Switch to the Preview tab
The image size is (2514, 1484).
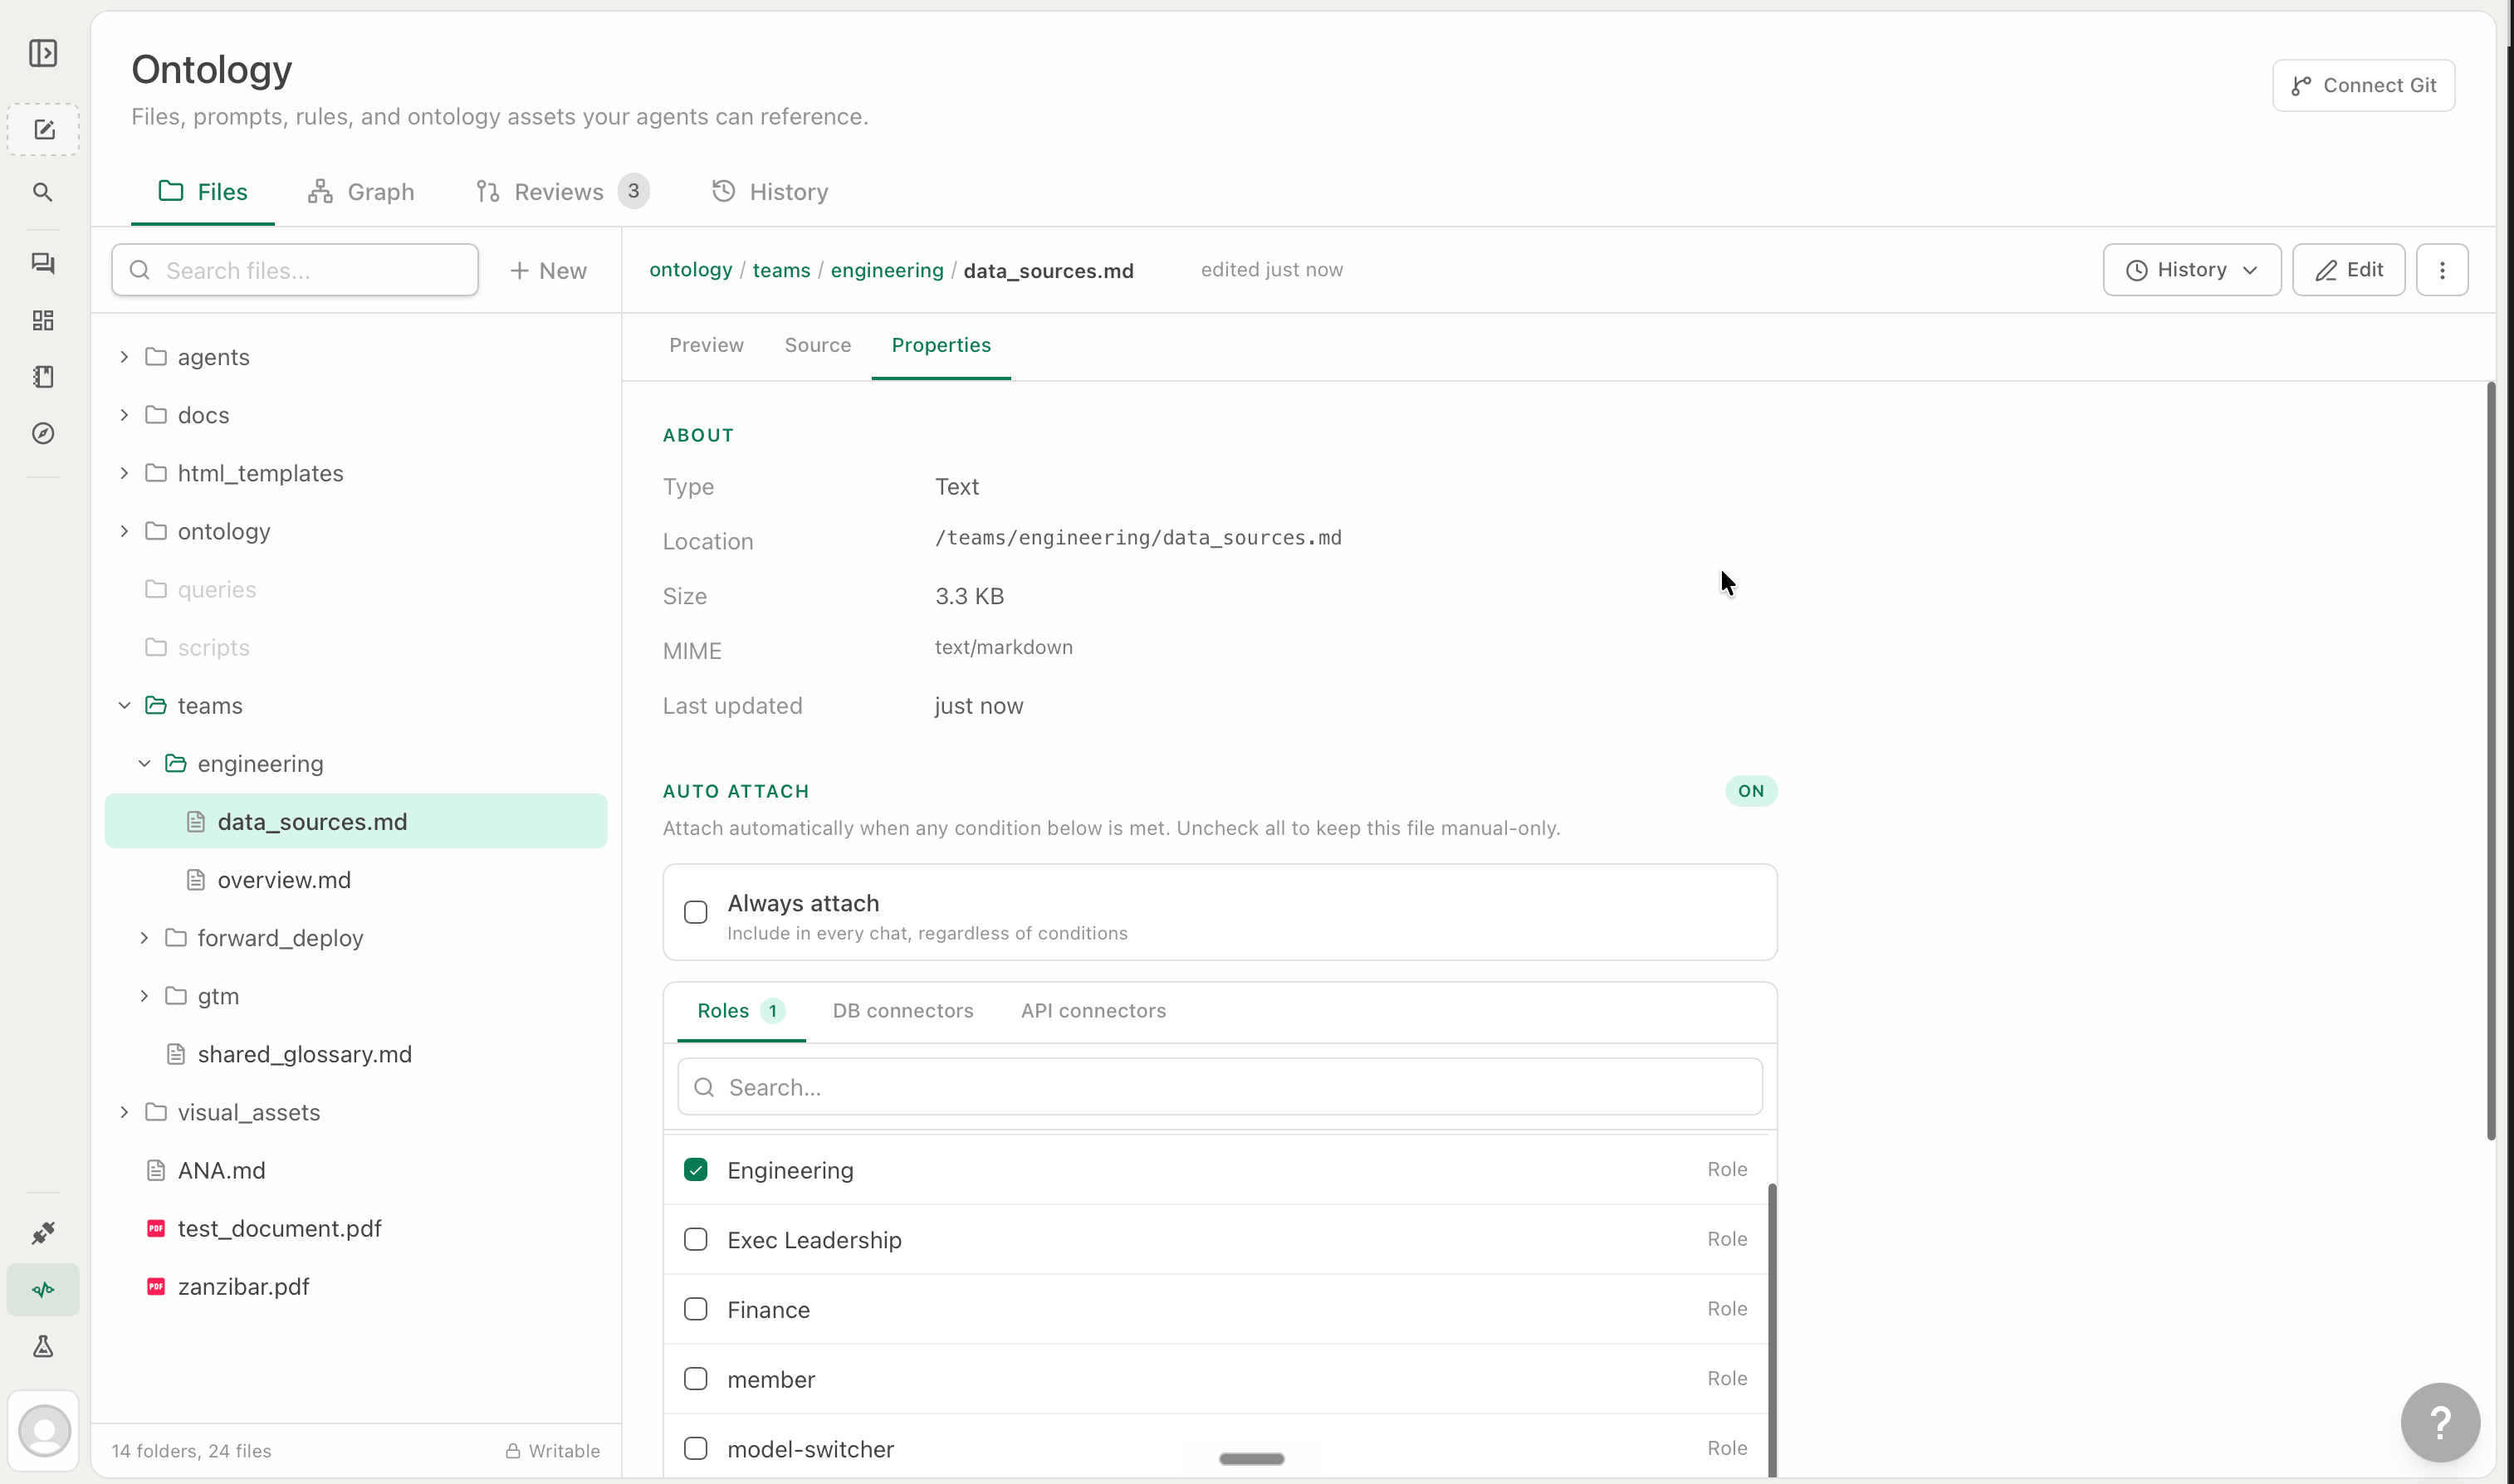706,345
